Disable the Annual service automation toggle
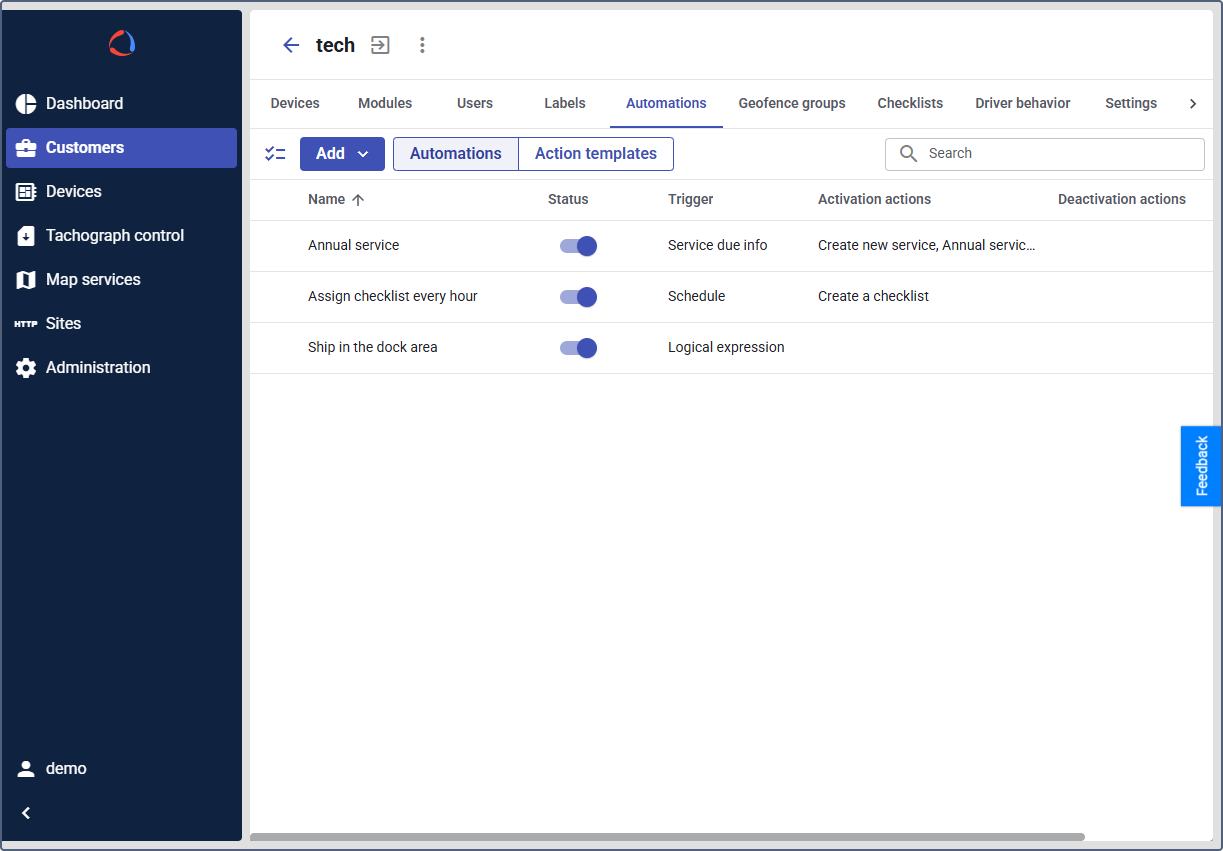 (x=578, y=246)
